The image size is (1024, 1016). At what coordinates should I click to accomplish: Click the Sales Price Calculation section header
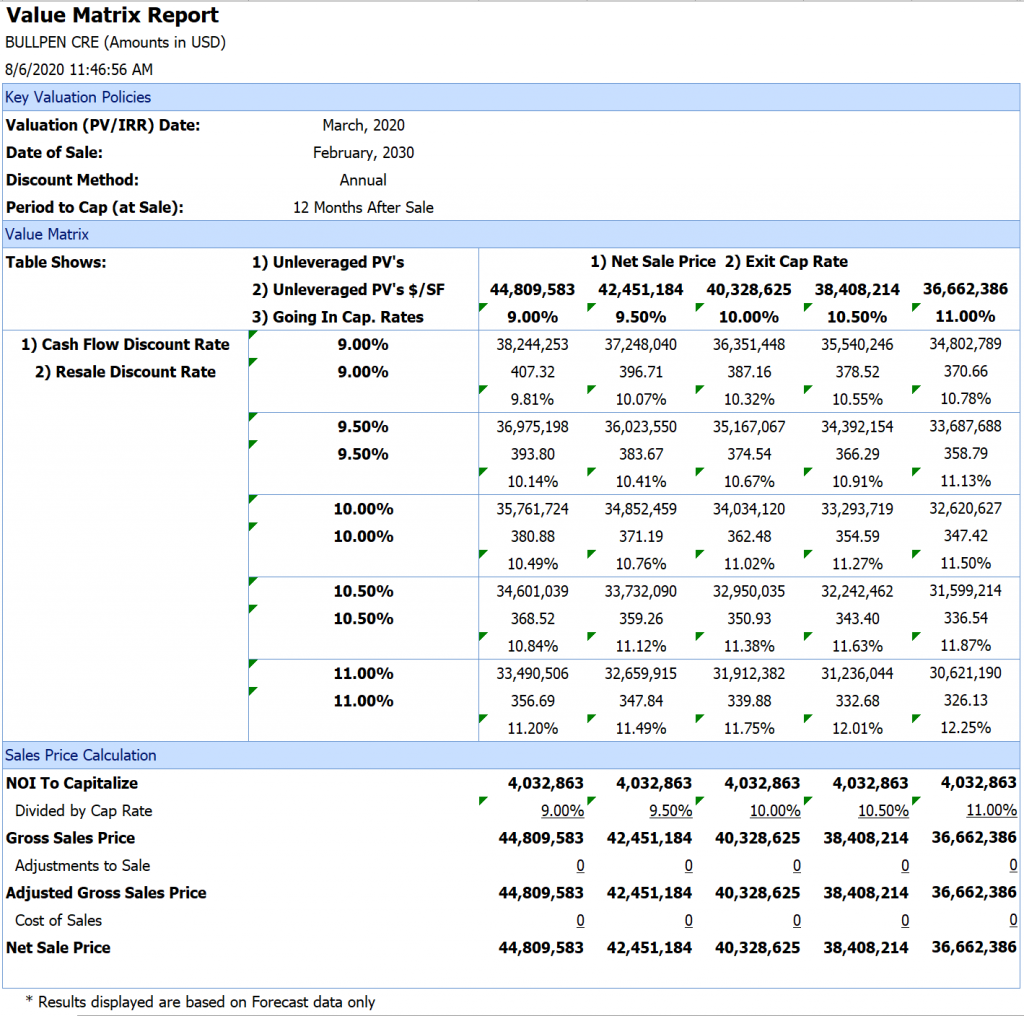511,755
